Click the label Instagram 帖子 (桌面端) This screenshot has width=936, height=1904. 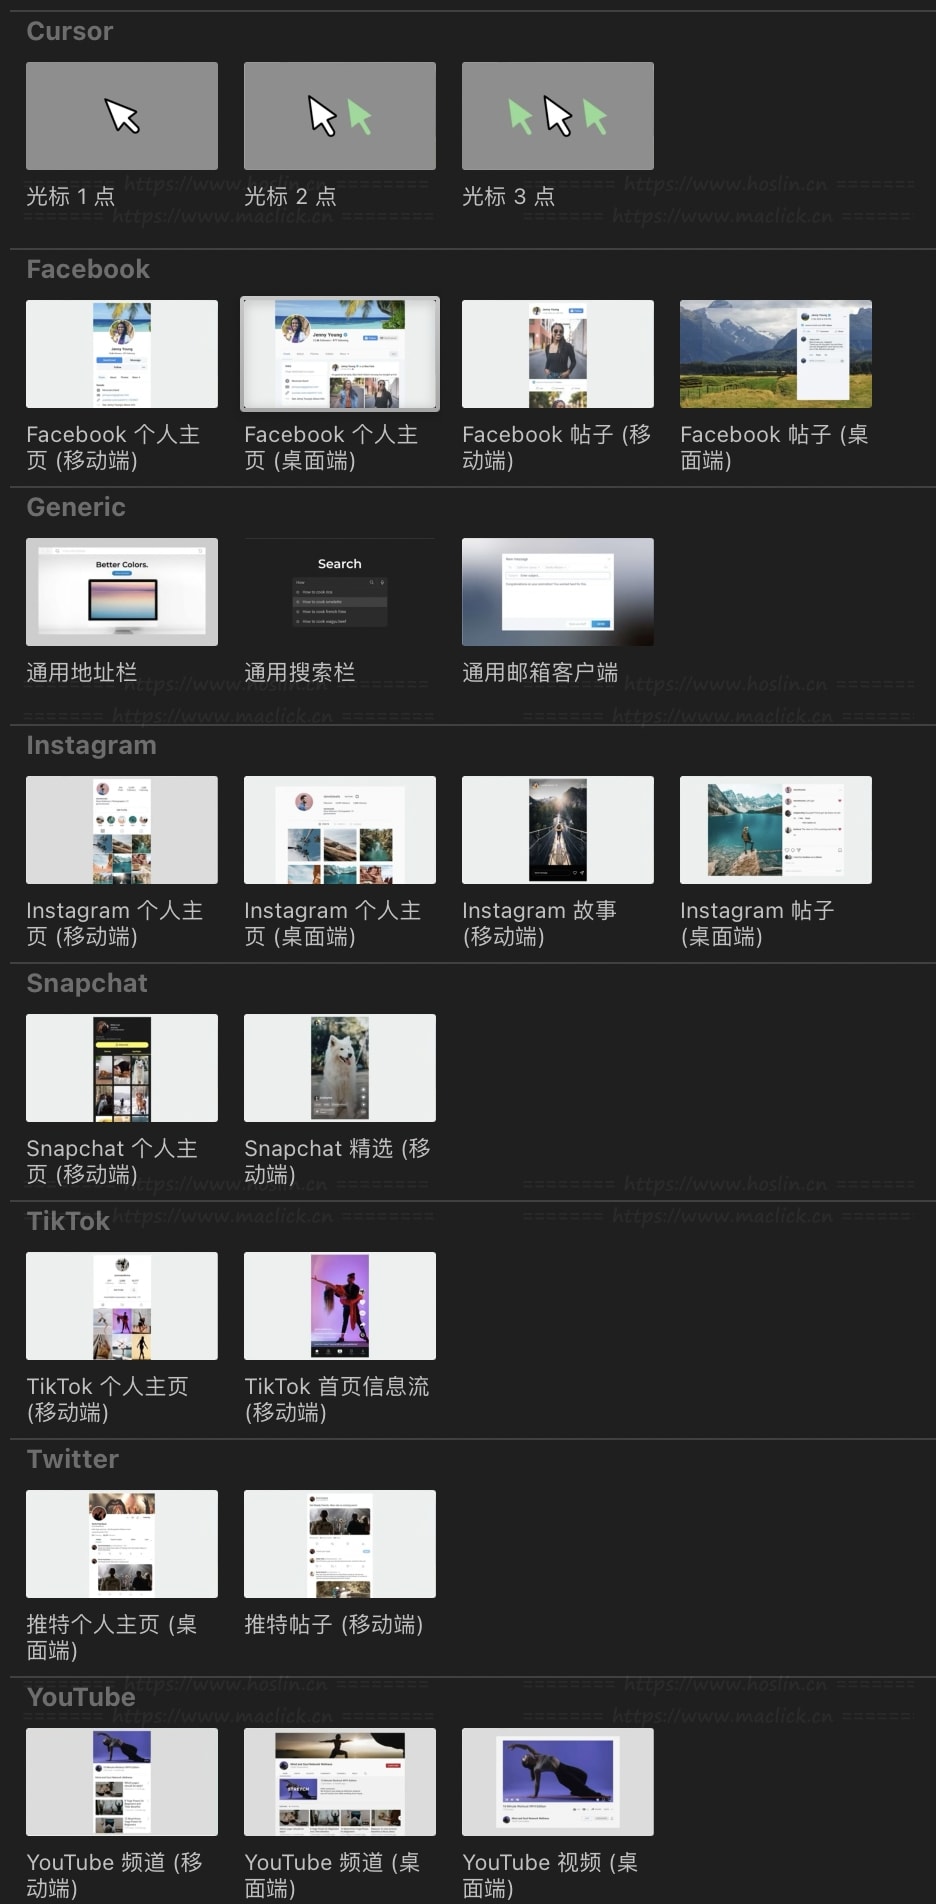point(757,923)
